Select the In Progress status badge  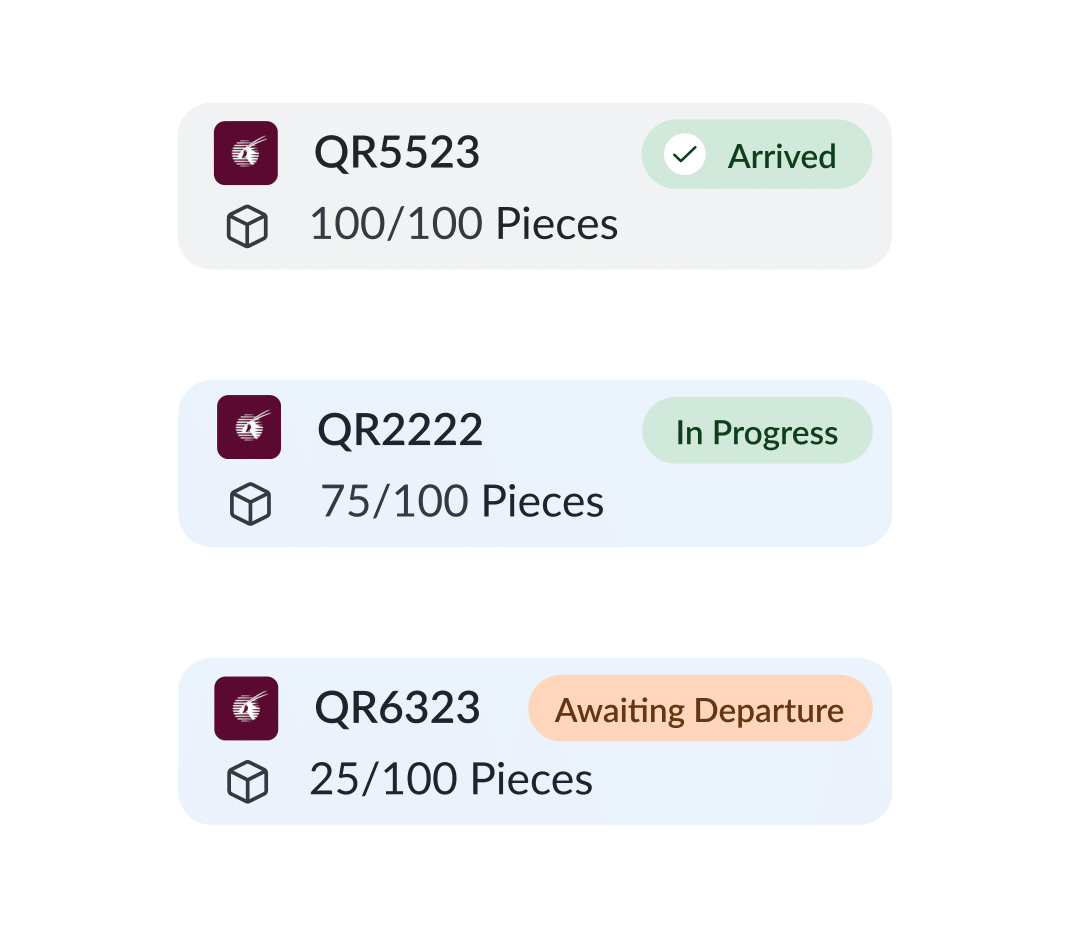click(758, 430)
